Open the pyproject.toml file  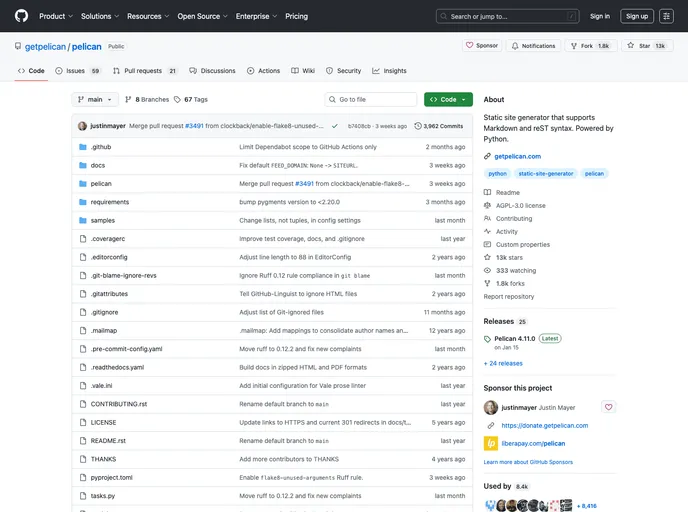point(111,478)
